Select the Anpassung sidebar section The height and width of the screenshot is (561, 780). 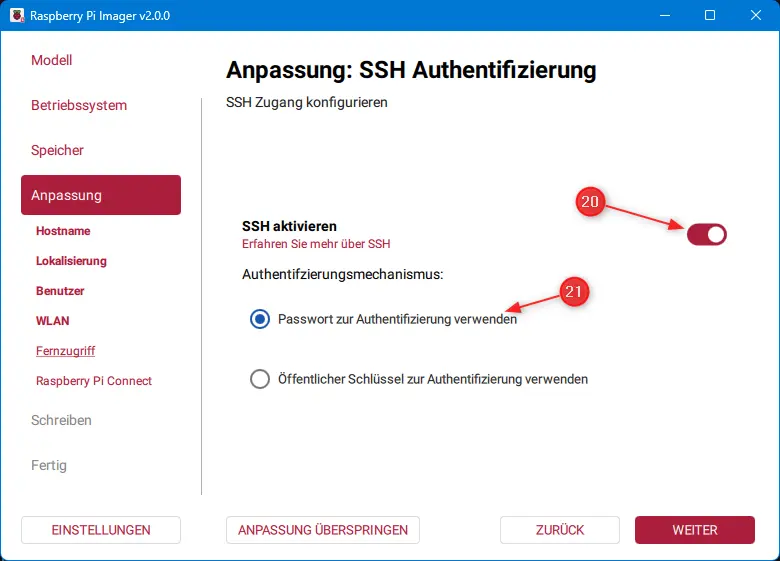(x=100, y=195)
